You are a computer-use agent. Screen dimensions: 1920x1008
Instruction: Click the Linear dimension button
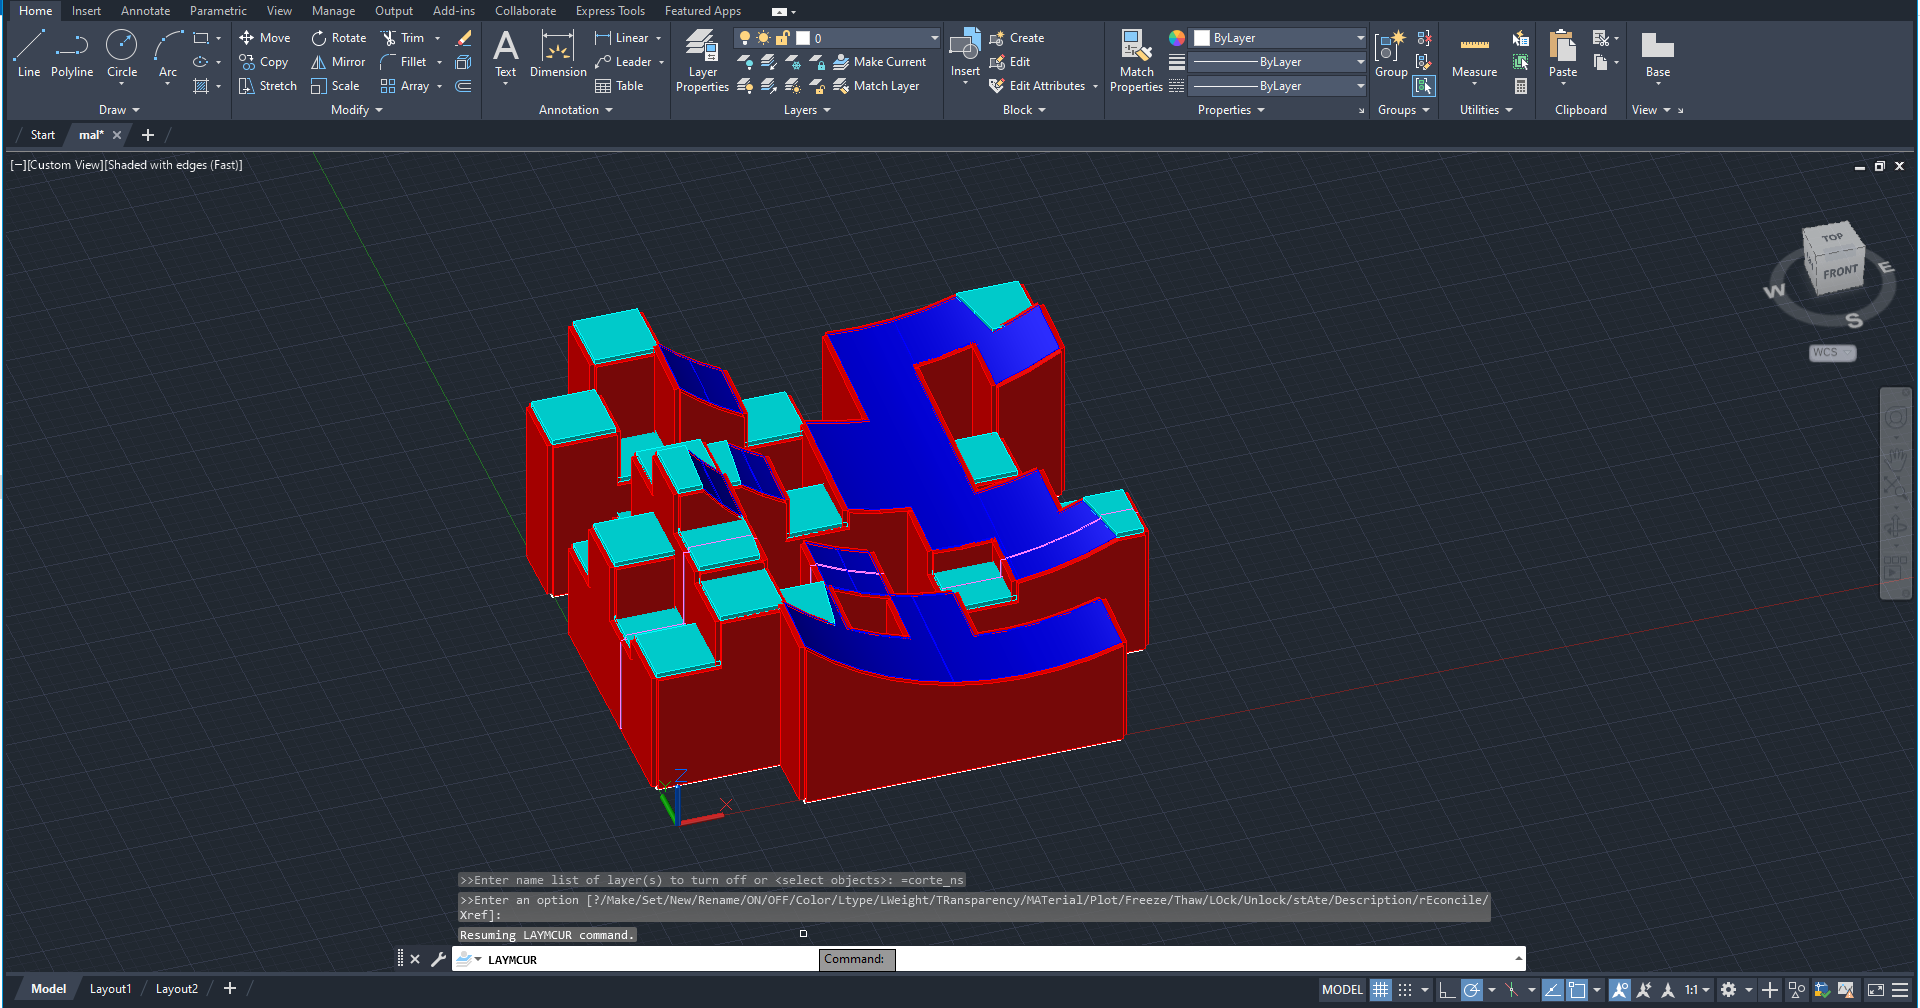click(x=621, y=38)
